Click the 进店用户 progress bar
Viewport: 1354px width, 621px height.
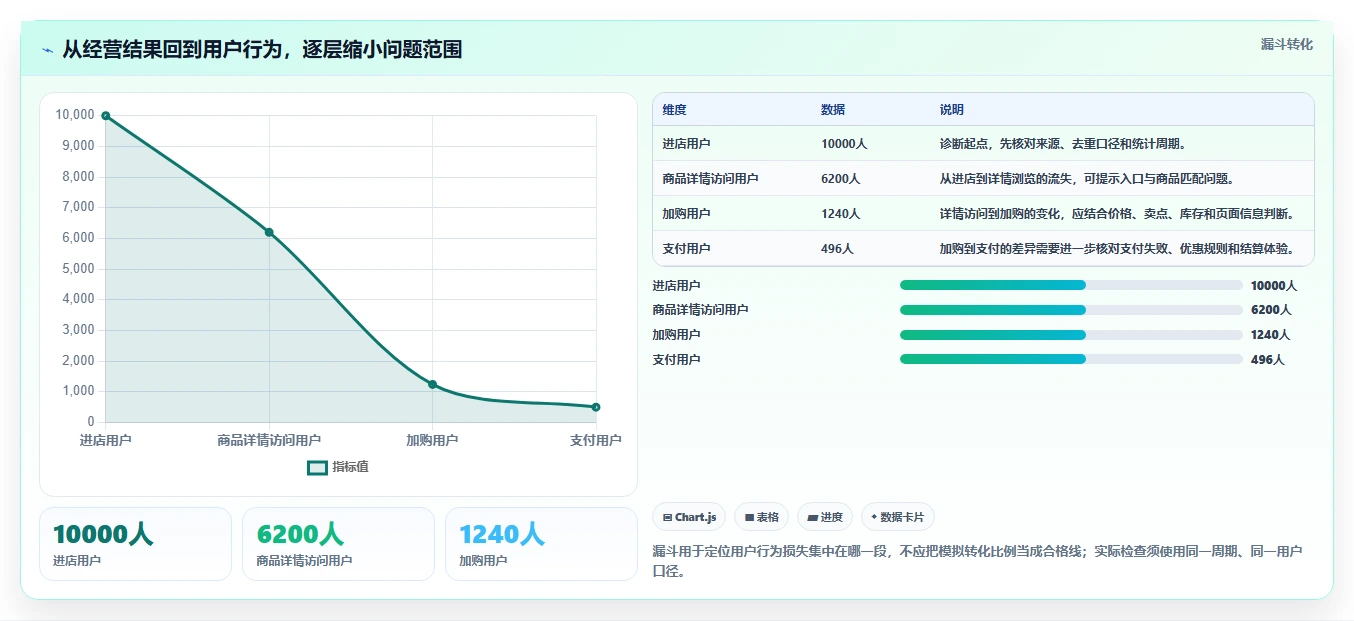pos(1071,285)
